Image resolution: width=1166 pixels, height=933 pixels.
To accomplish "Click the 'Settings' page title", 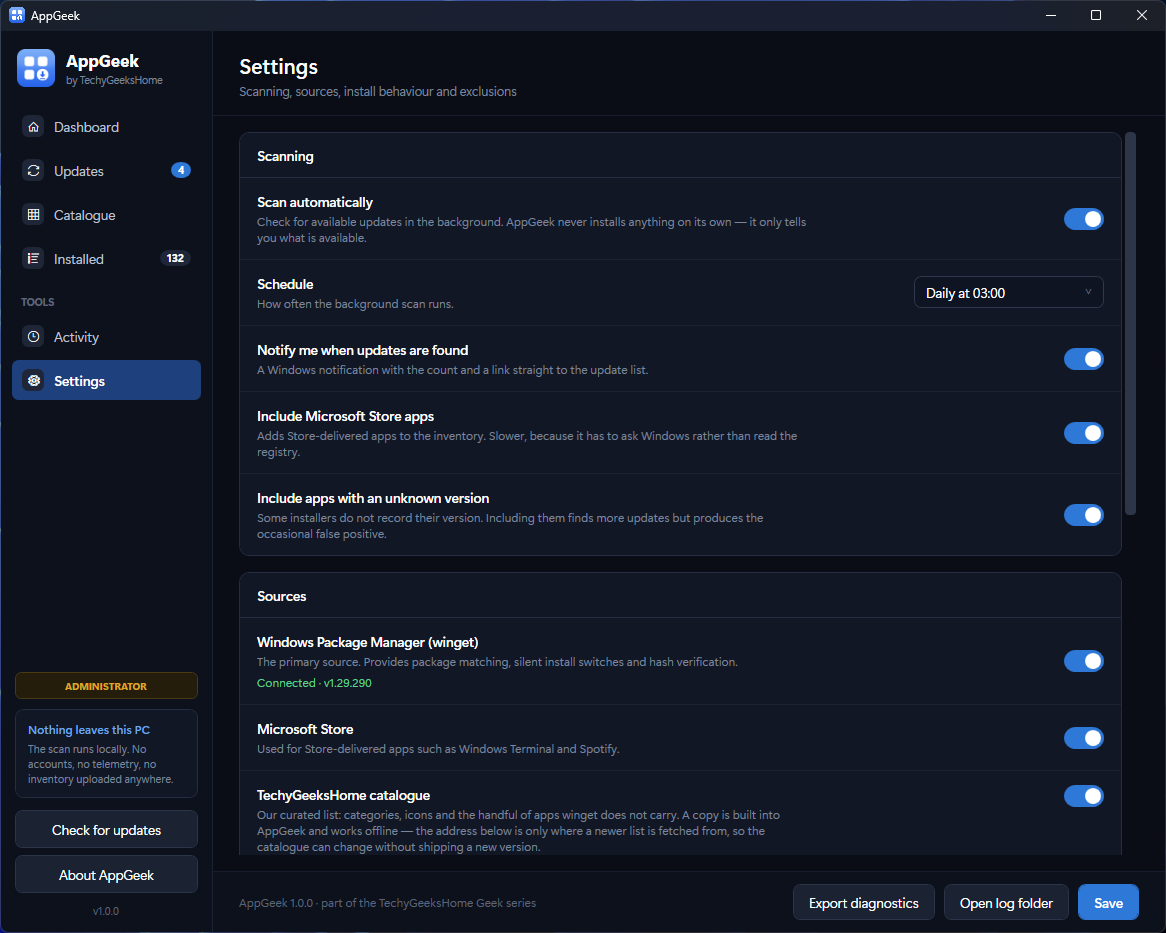I will pos(278,67).
